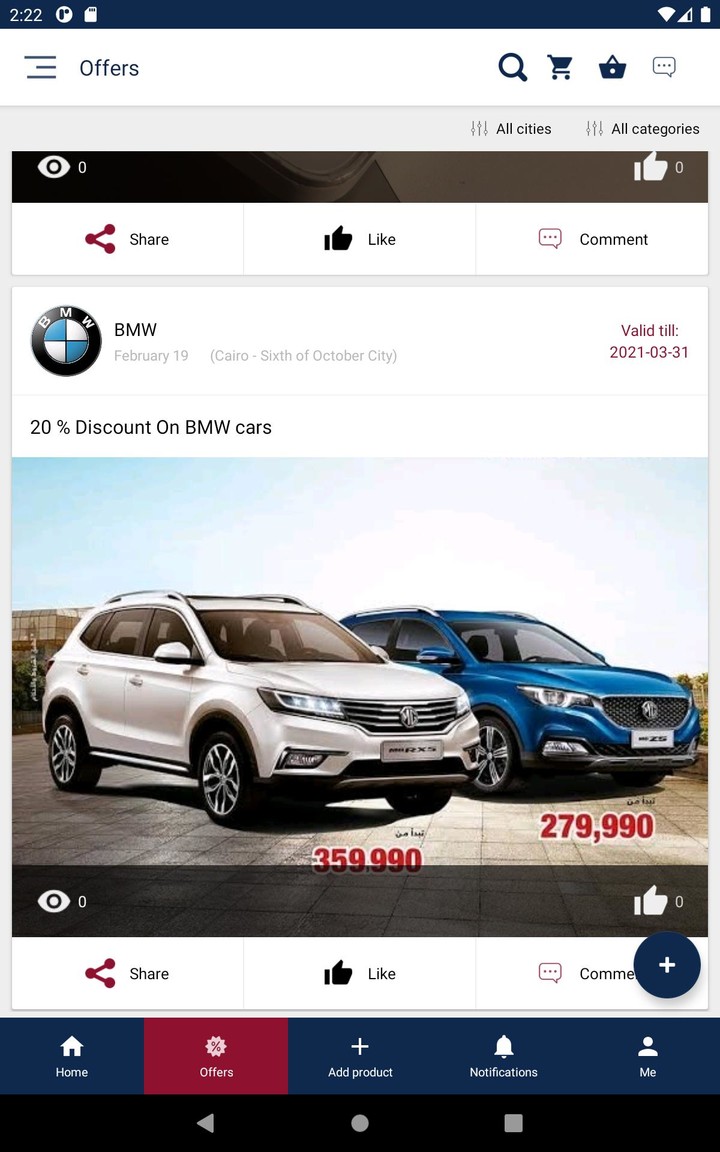Open the shopping cart icon
The width and height of the screenshot is (720, 1152).
point(561,68)
